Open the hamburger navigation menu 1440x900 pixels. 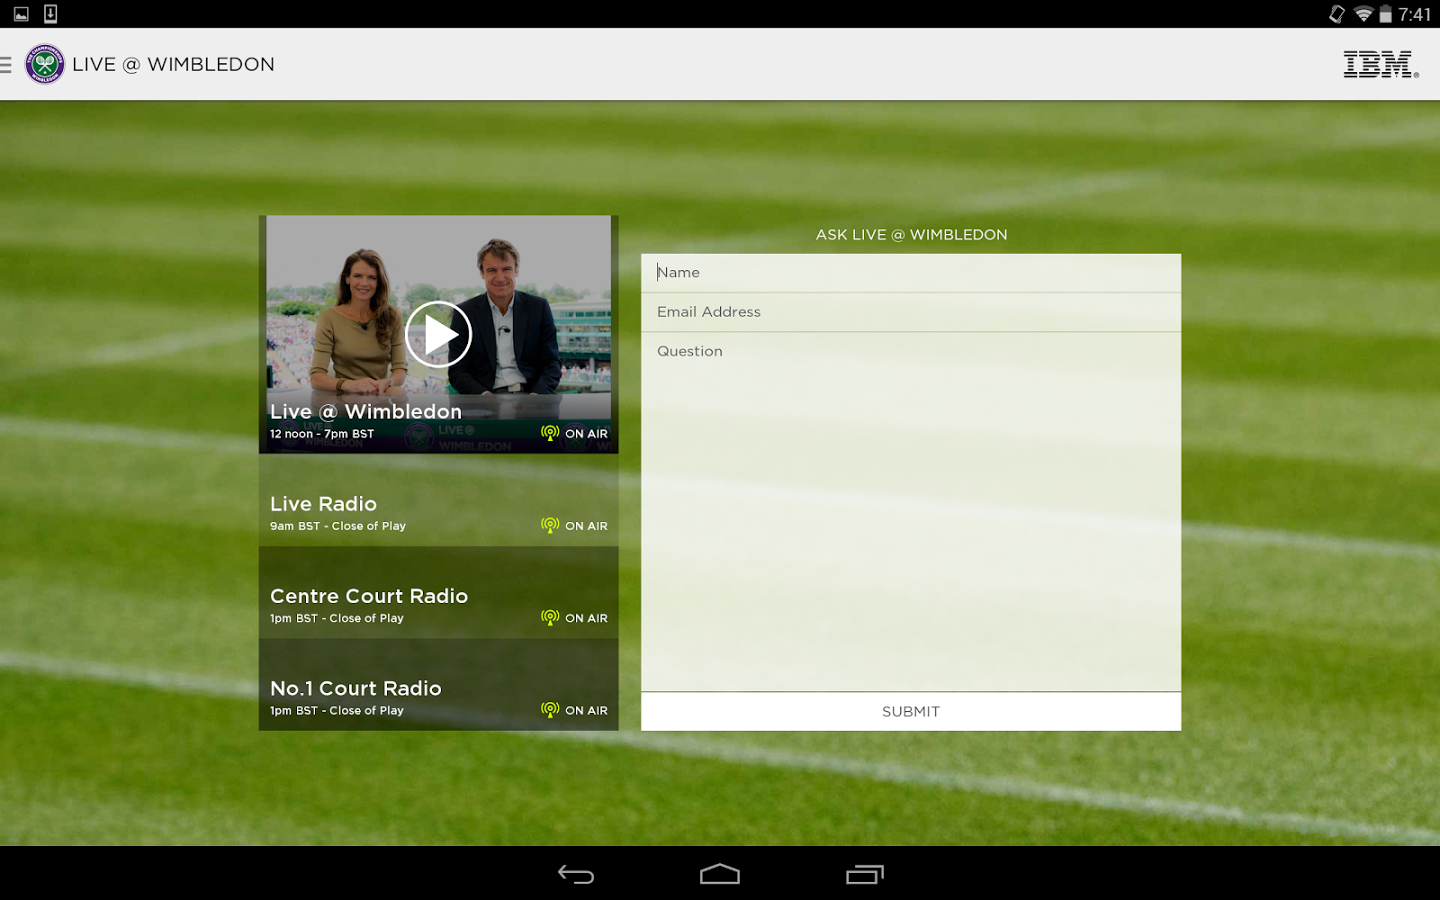point(6,64)
